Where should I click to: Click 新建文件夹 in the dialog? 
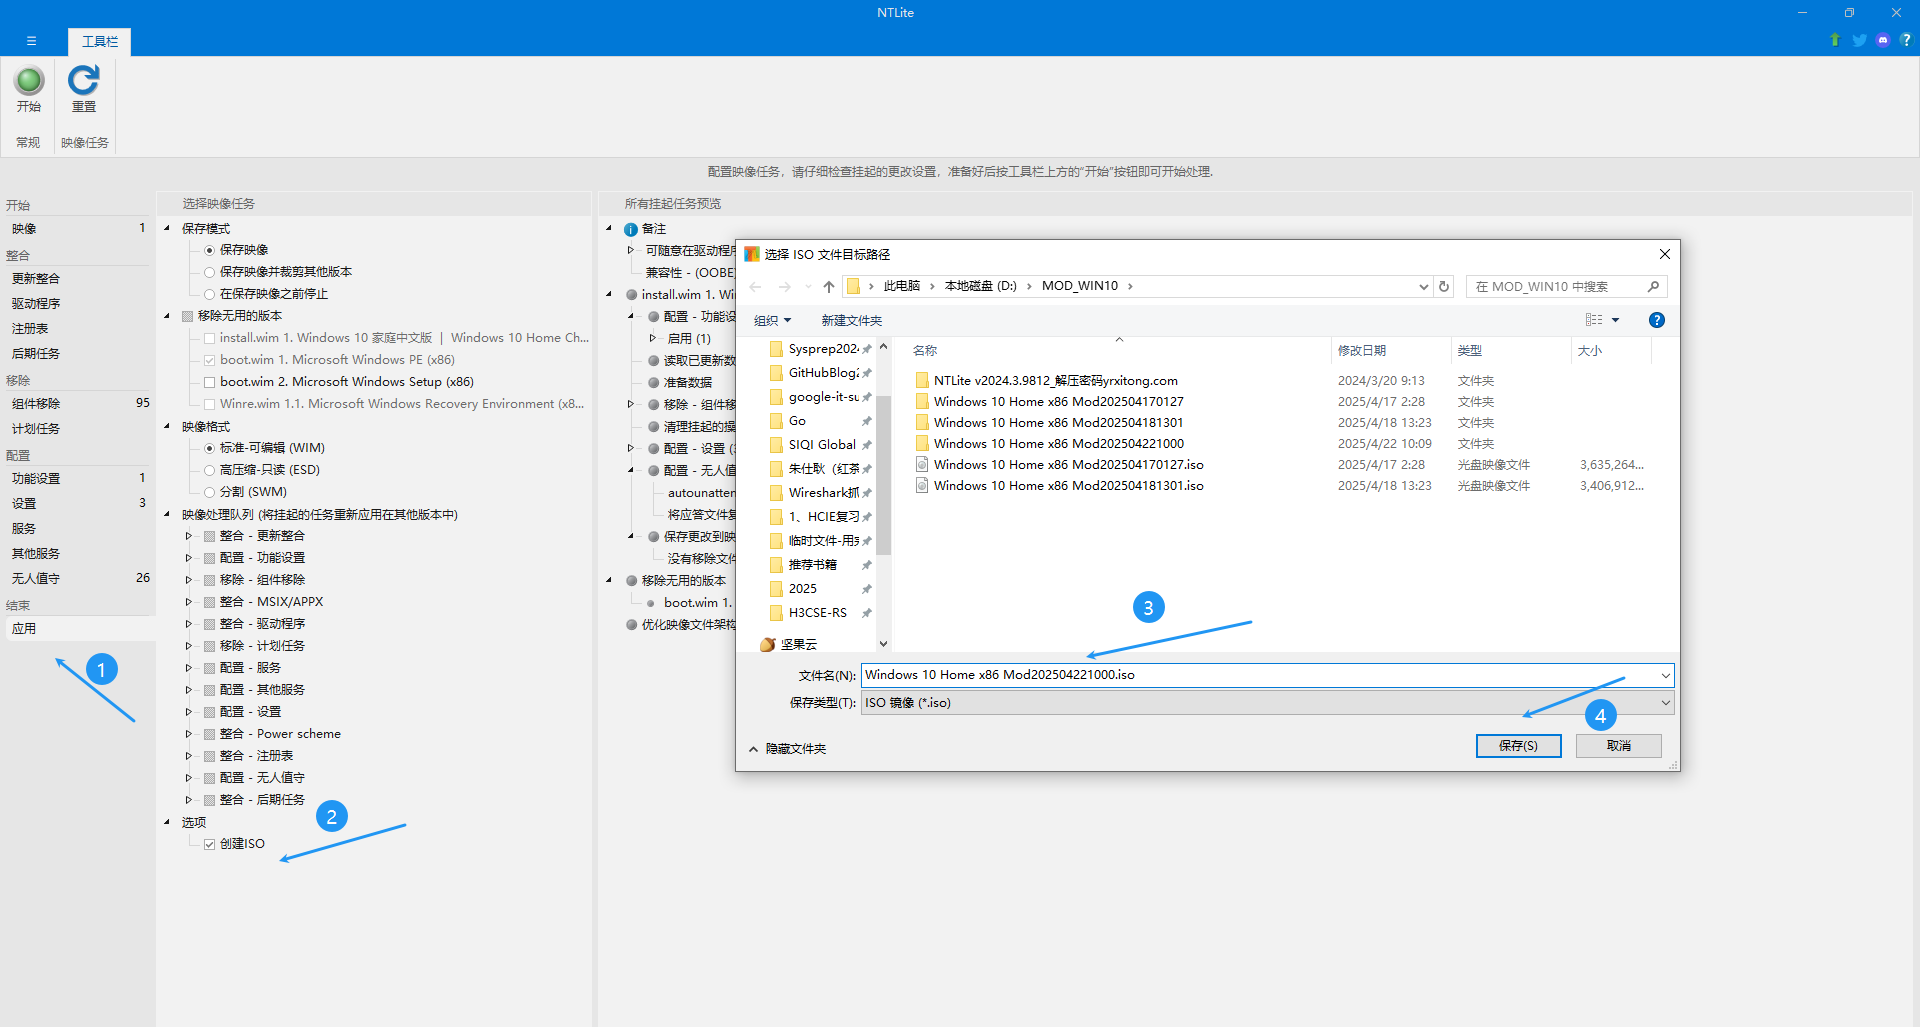click(852, 321)
